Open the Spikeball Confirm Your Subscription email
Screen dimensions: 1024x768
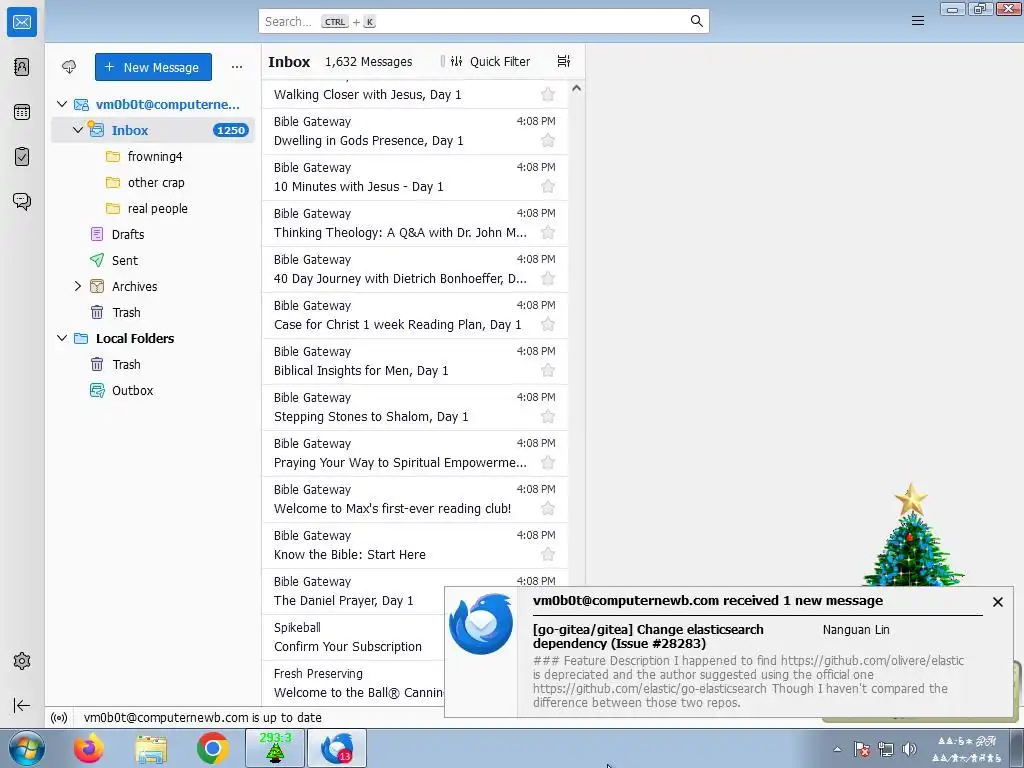point(353,637)
